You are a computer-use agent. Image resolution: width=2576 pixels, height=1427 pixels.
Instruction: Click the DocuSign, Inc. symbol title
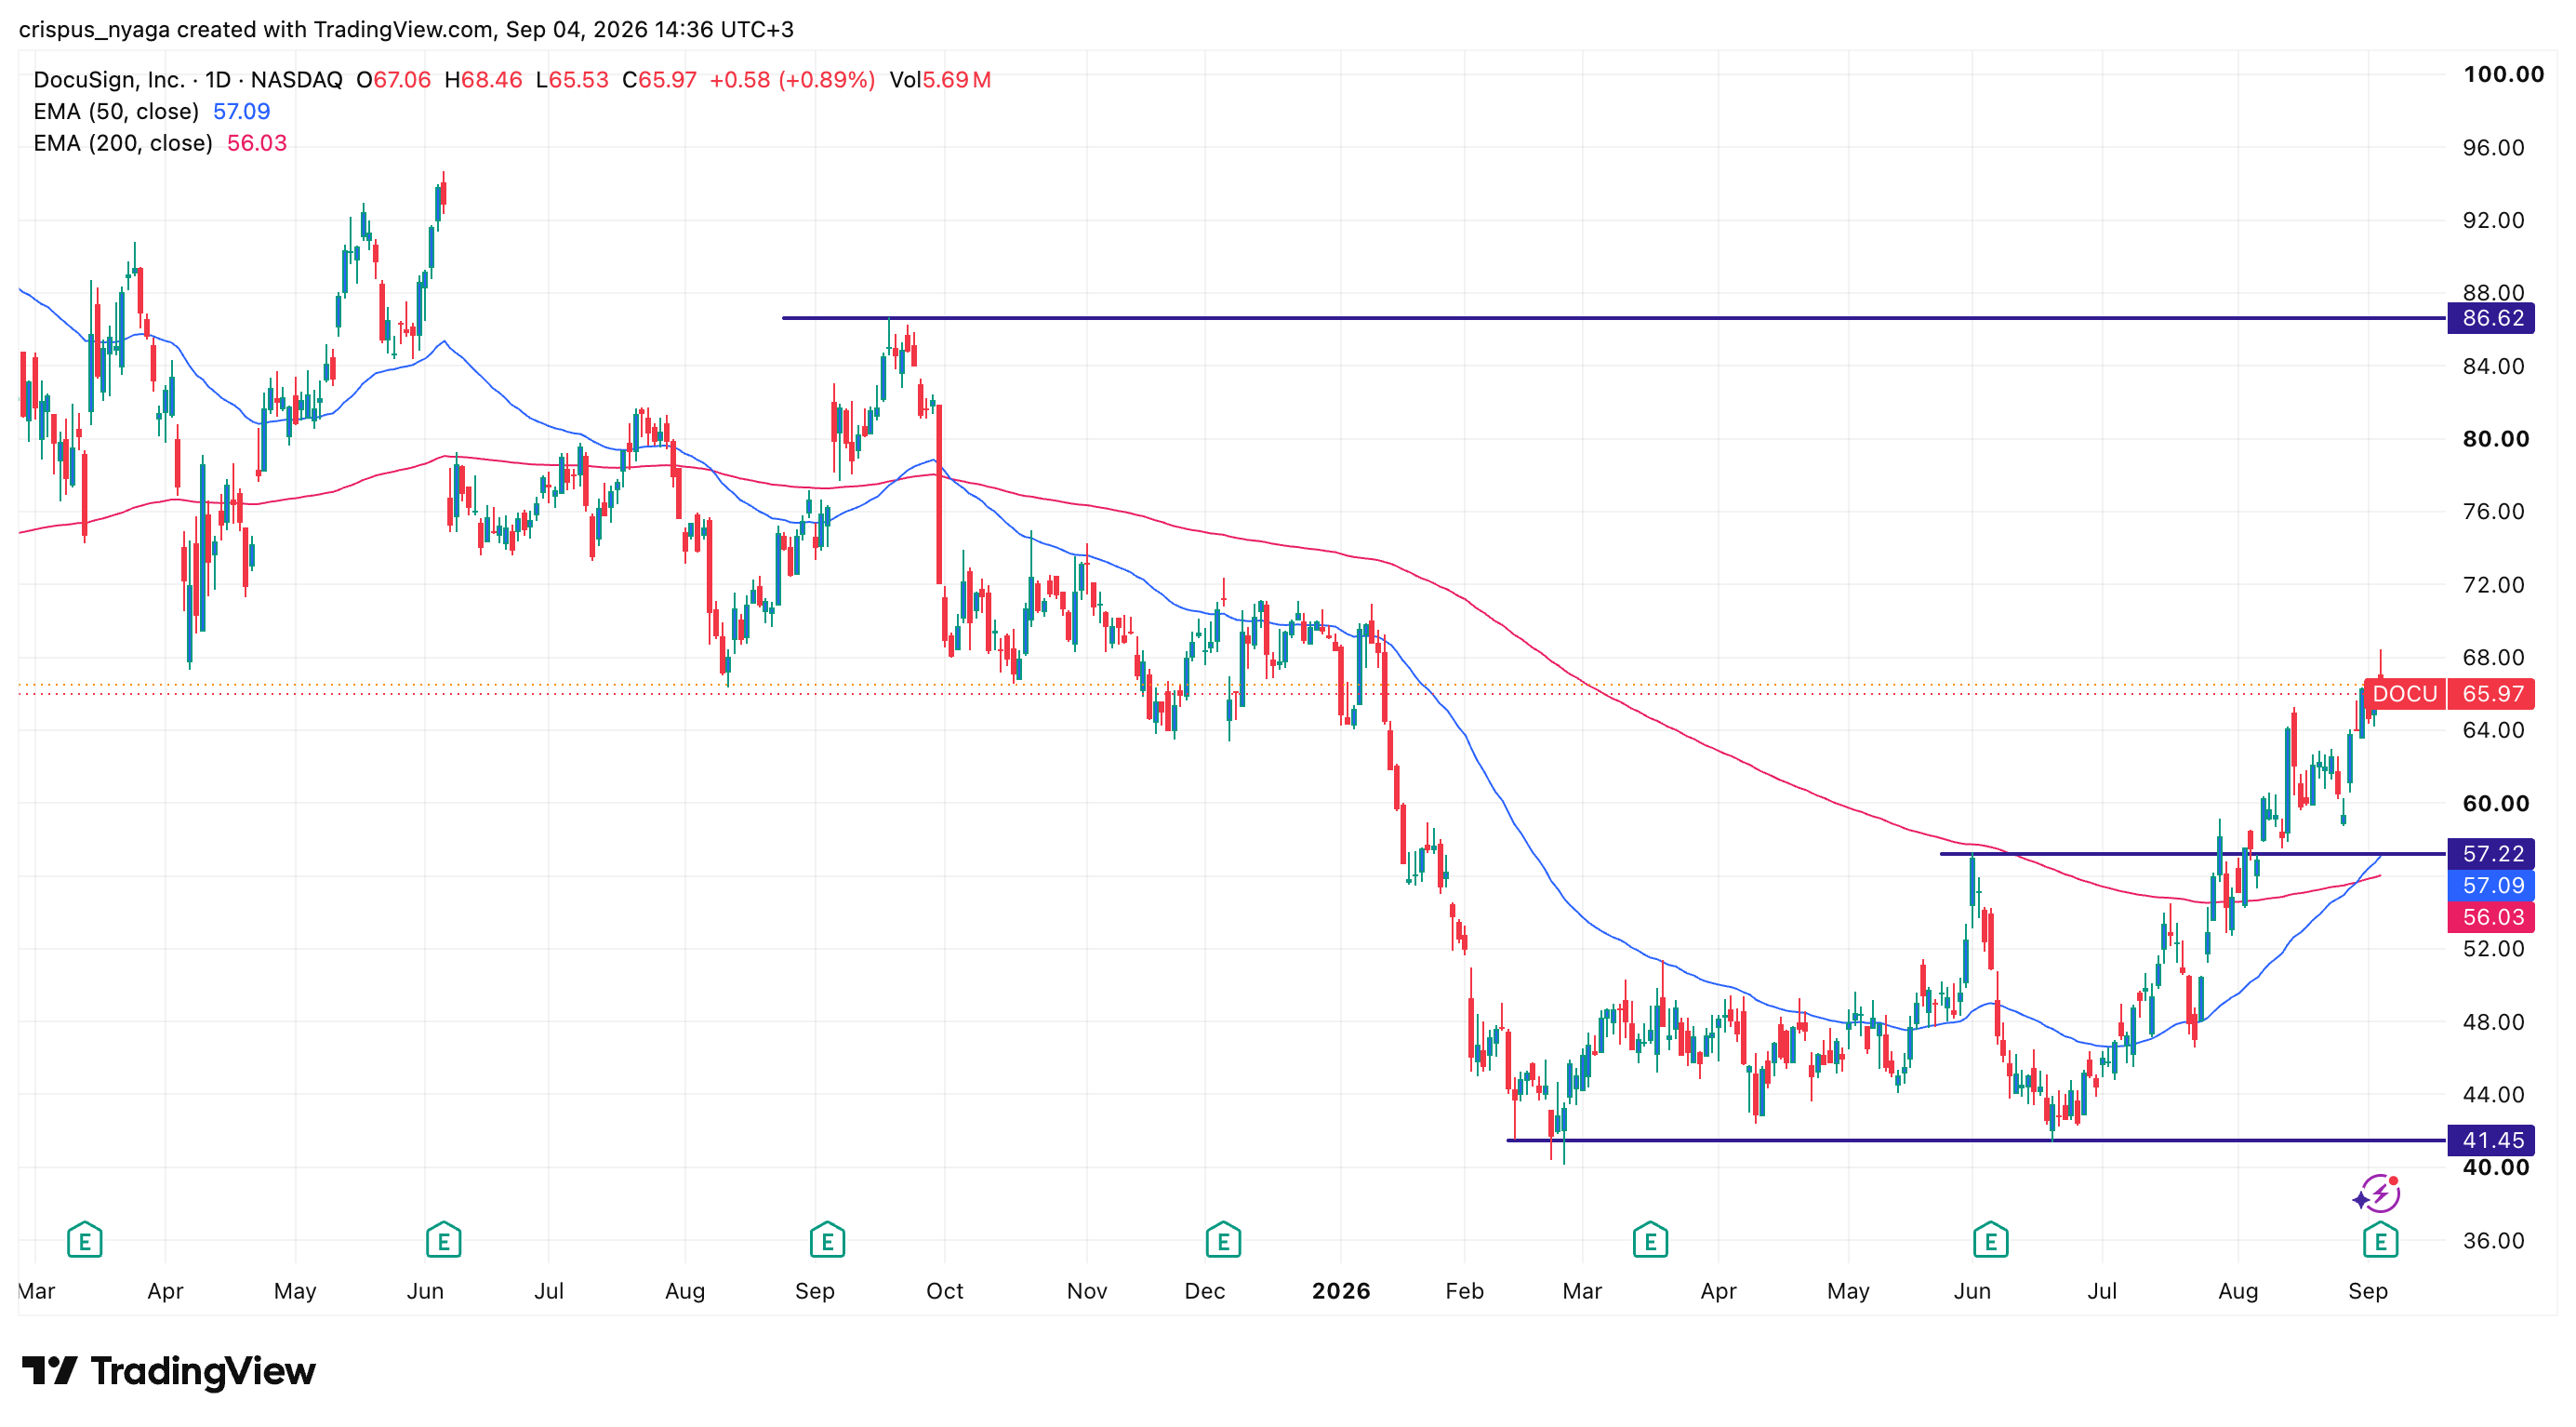pyautogui.click(x=109, y=80)
